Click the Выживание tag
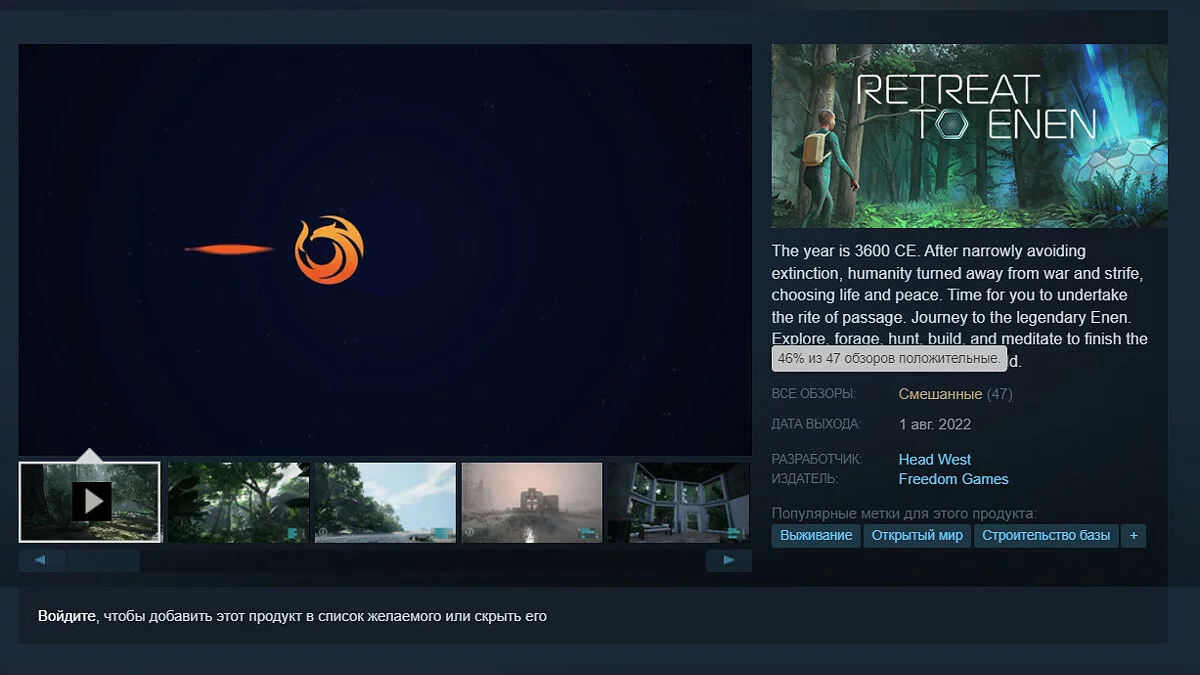This screenshot has width=1200, height=675. (x=815, y=535)
